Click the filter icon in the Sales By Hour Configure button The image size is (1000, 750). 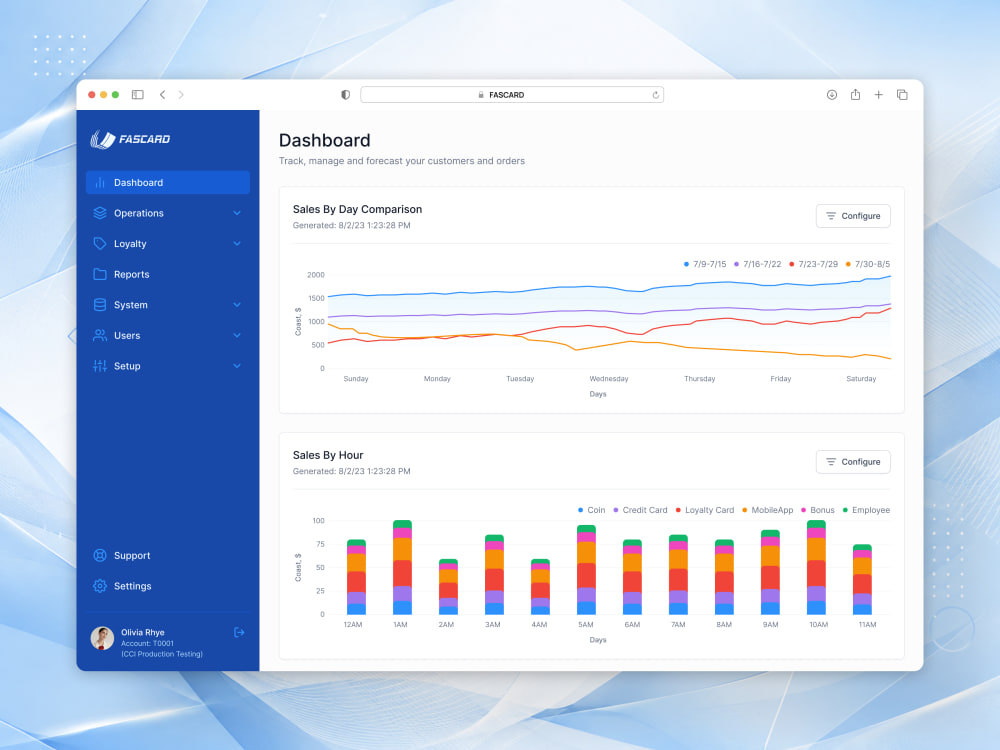(x=831, y=462)
